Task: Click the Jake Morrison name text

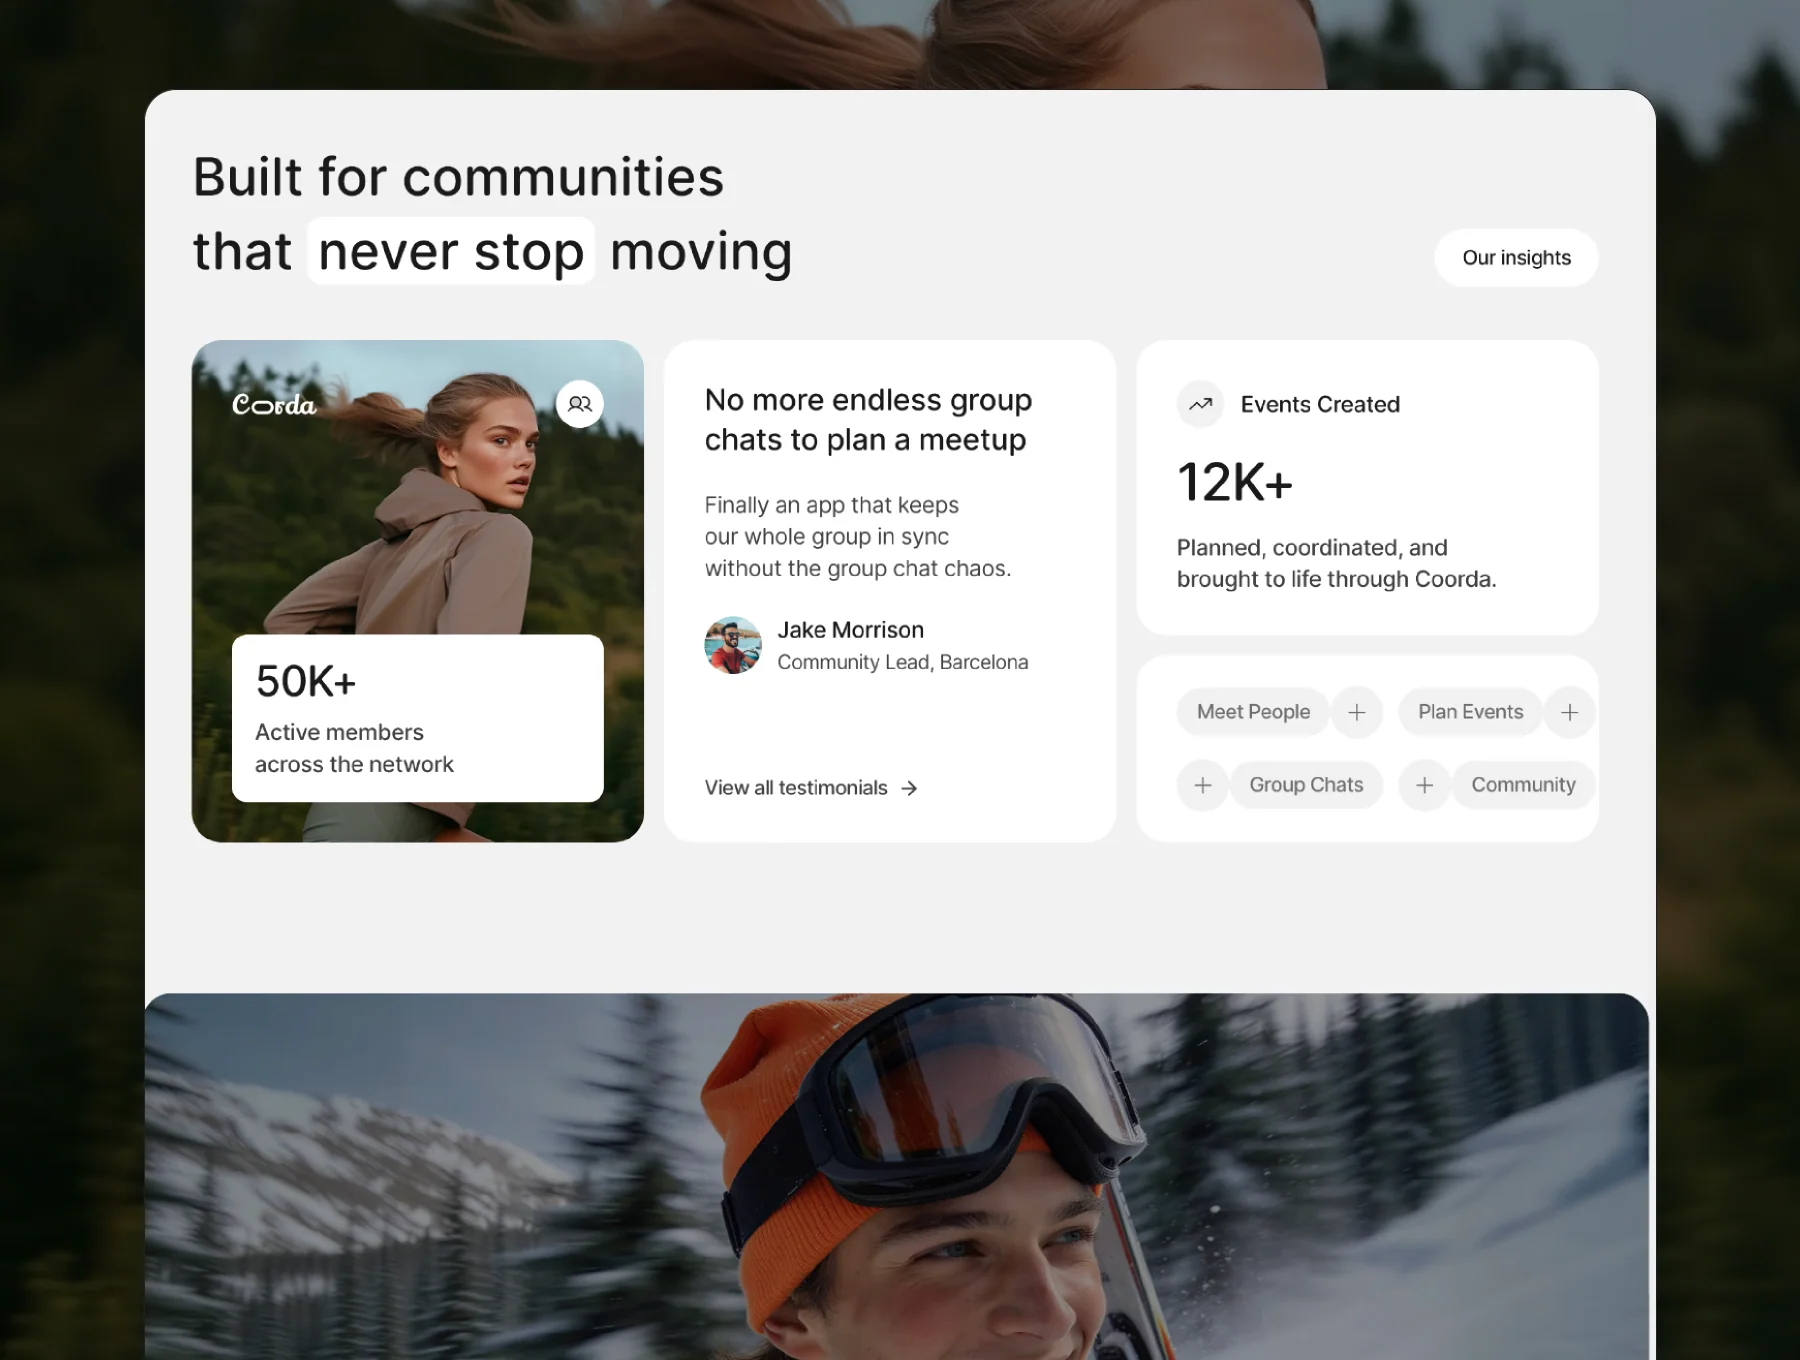Action: [851, 630]
